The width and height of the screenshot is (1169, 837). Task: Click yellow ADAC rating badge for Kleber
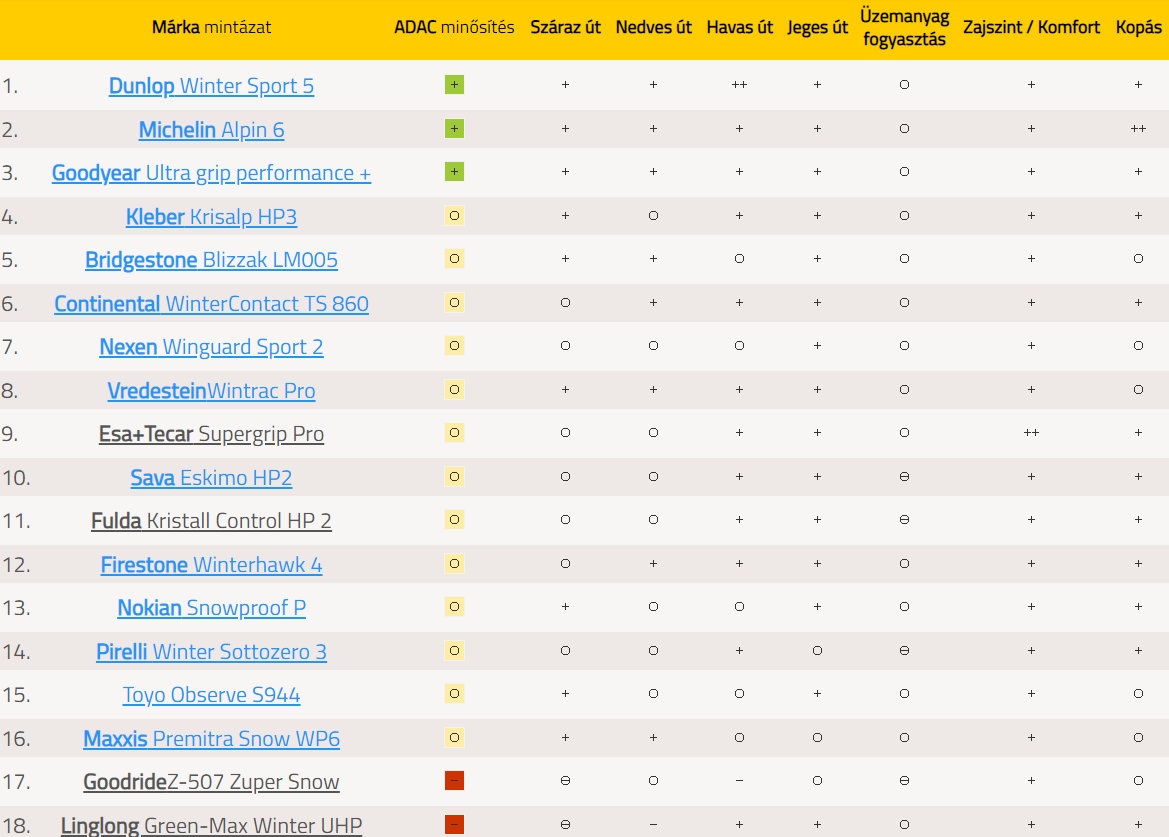pyautogui.click(x=454, y=216)
